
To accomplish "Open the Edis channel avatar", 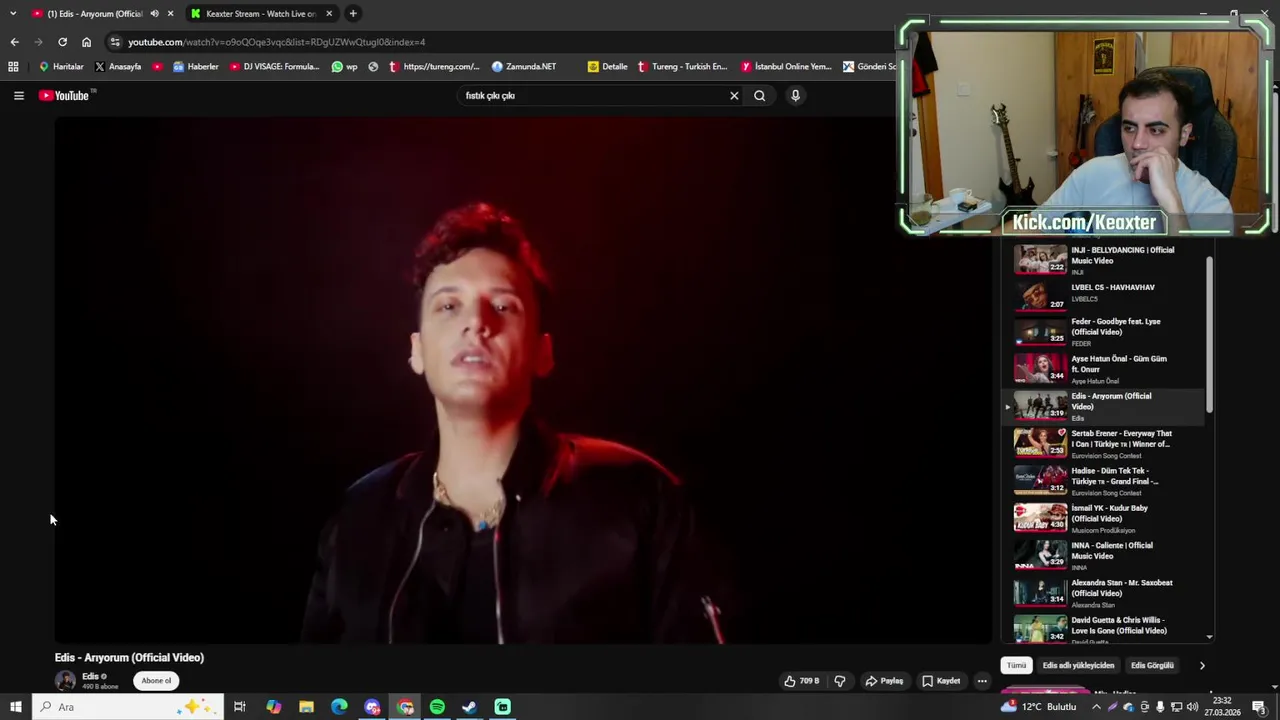I will click(65, 681).
